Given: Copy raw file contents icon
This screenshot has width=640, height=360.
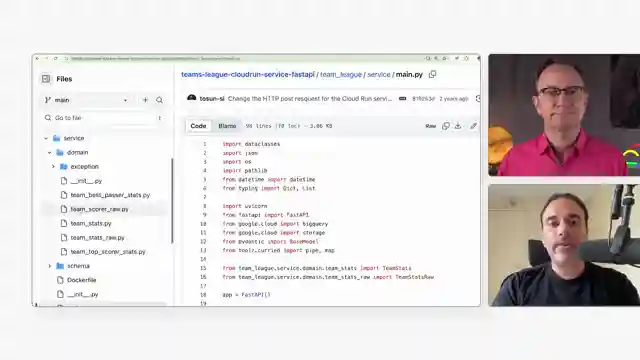Looking at the screenshot, I should [x=446, y=126].
